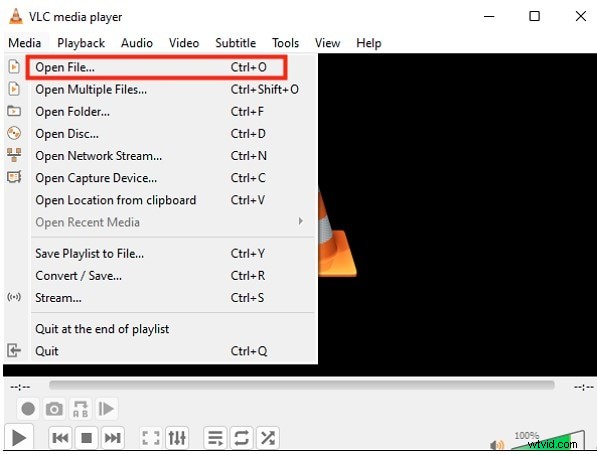Open the Playback menu
This screenshot has height=454, width=597.
point(81,43)
